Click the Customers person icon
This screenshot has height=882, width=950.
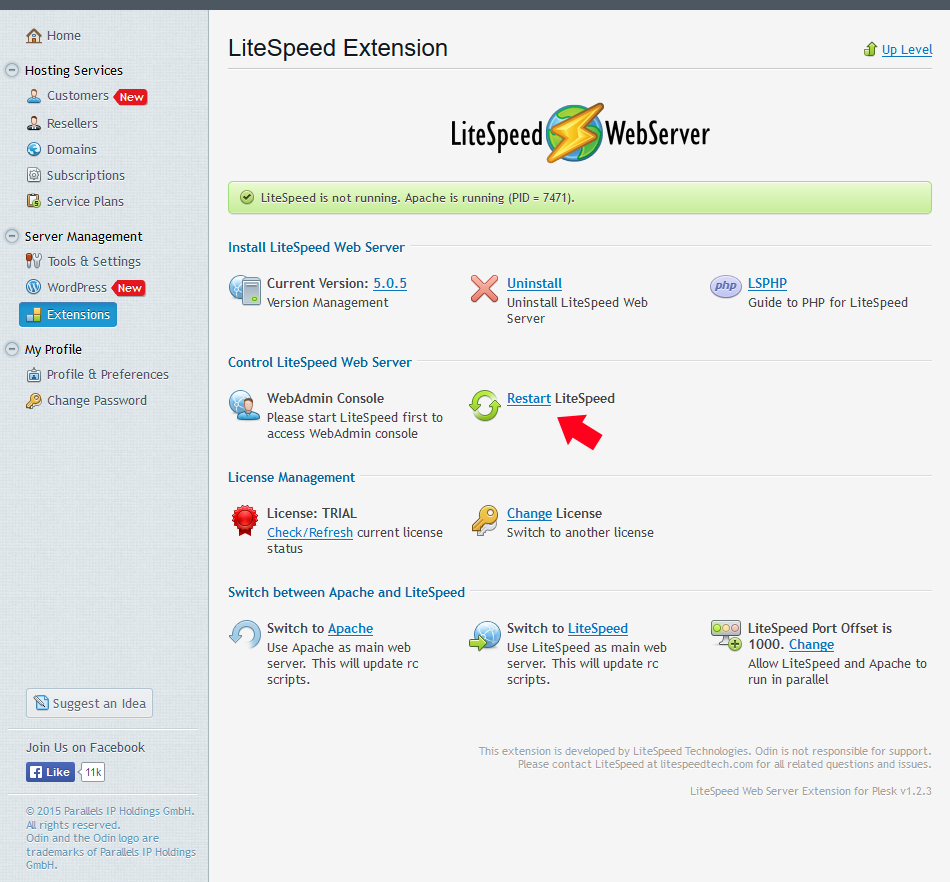click(x=34, y=96)
